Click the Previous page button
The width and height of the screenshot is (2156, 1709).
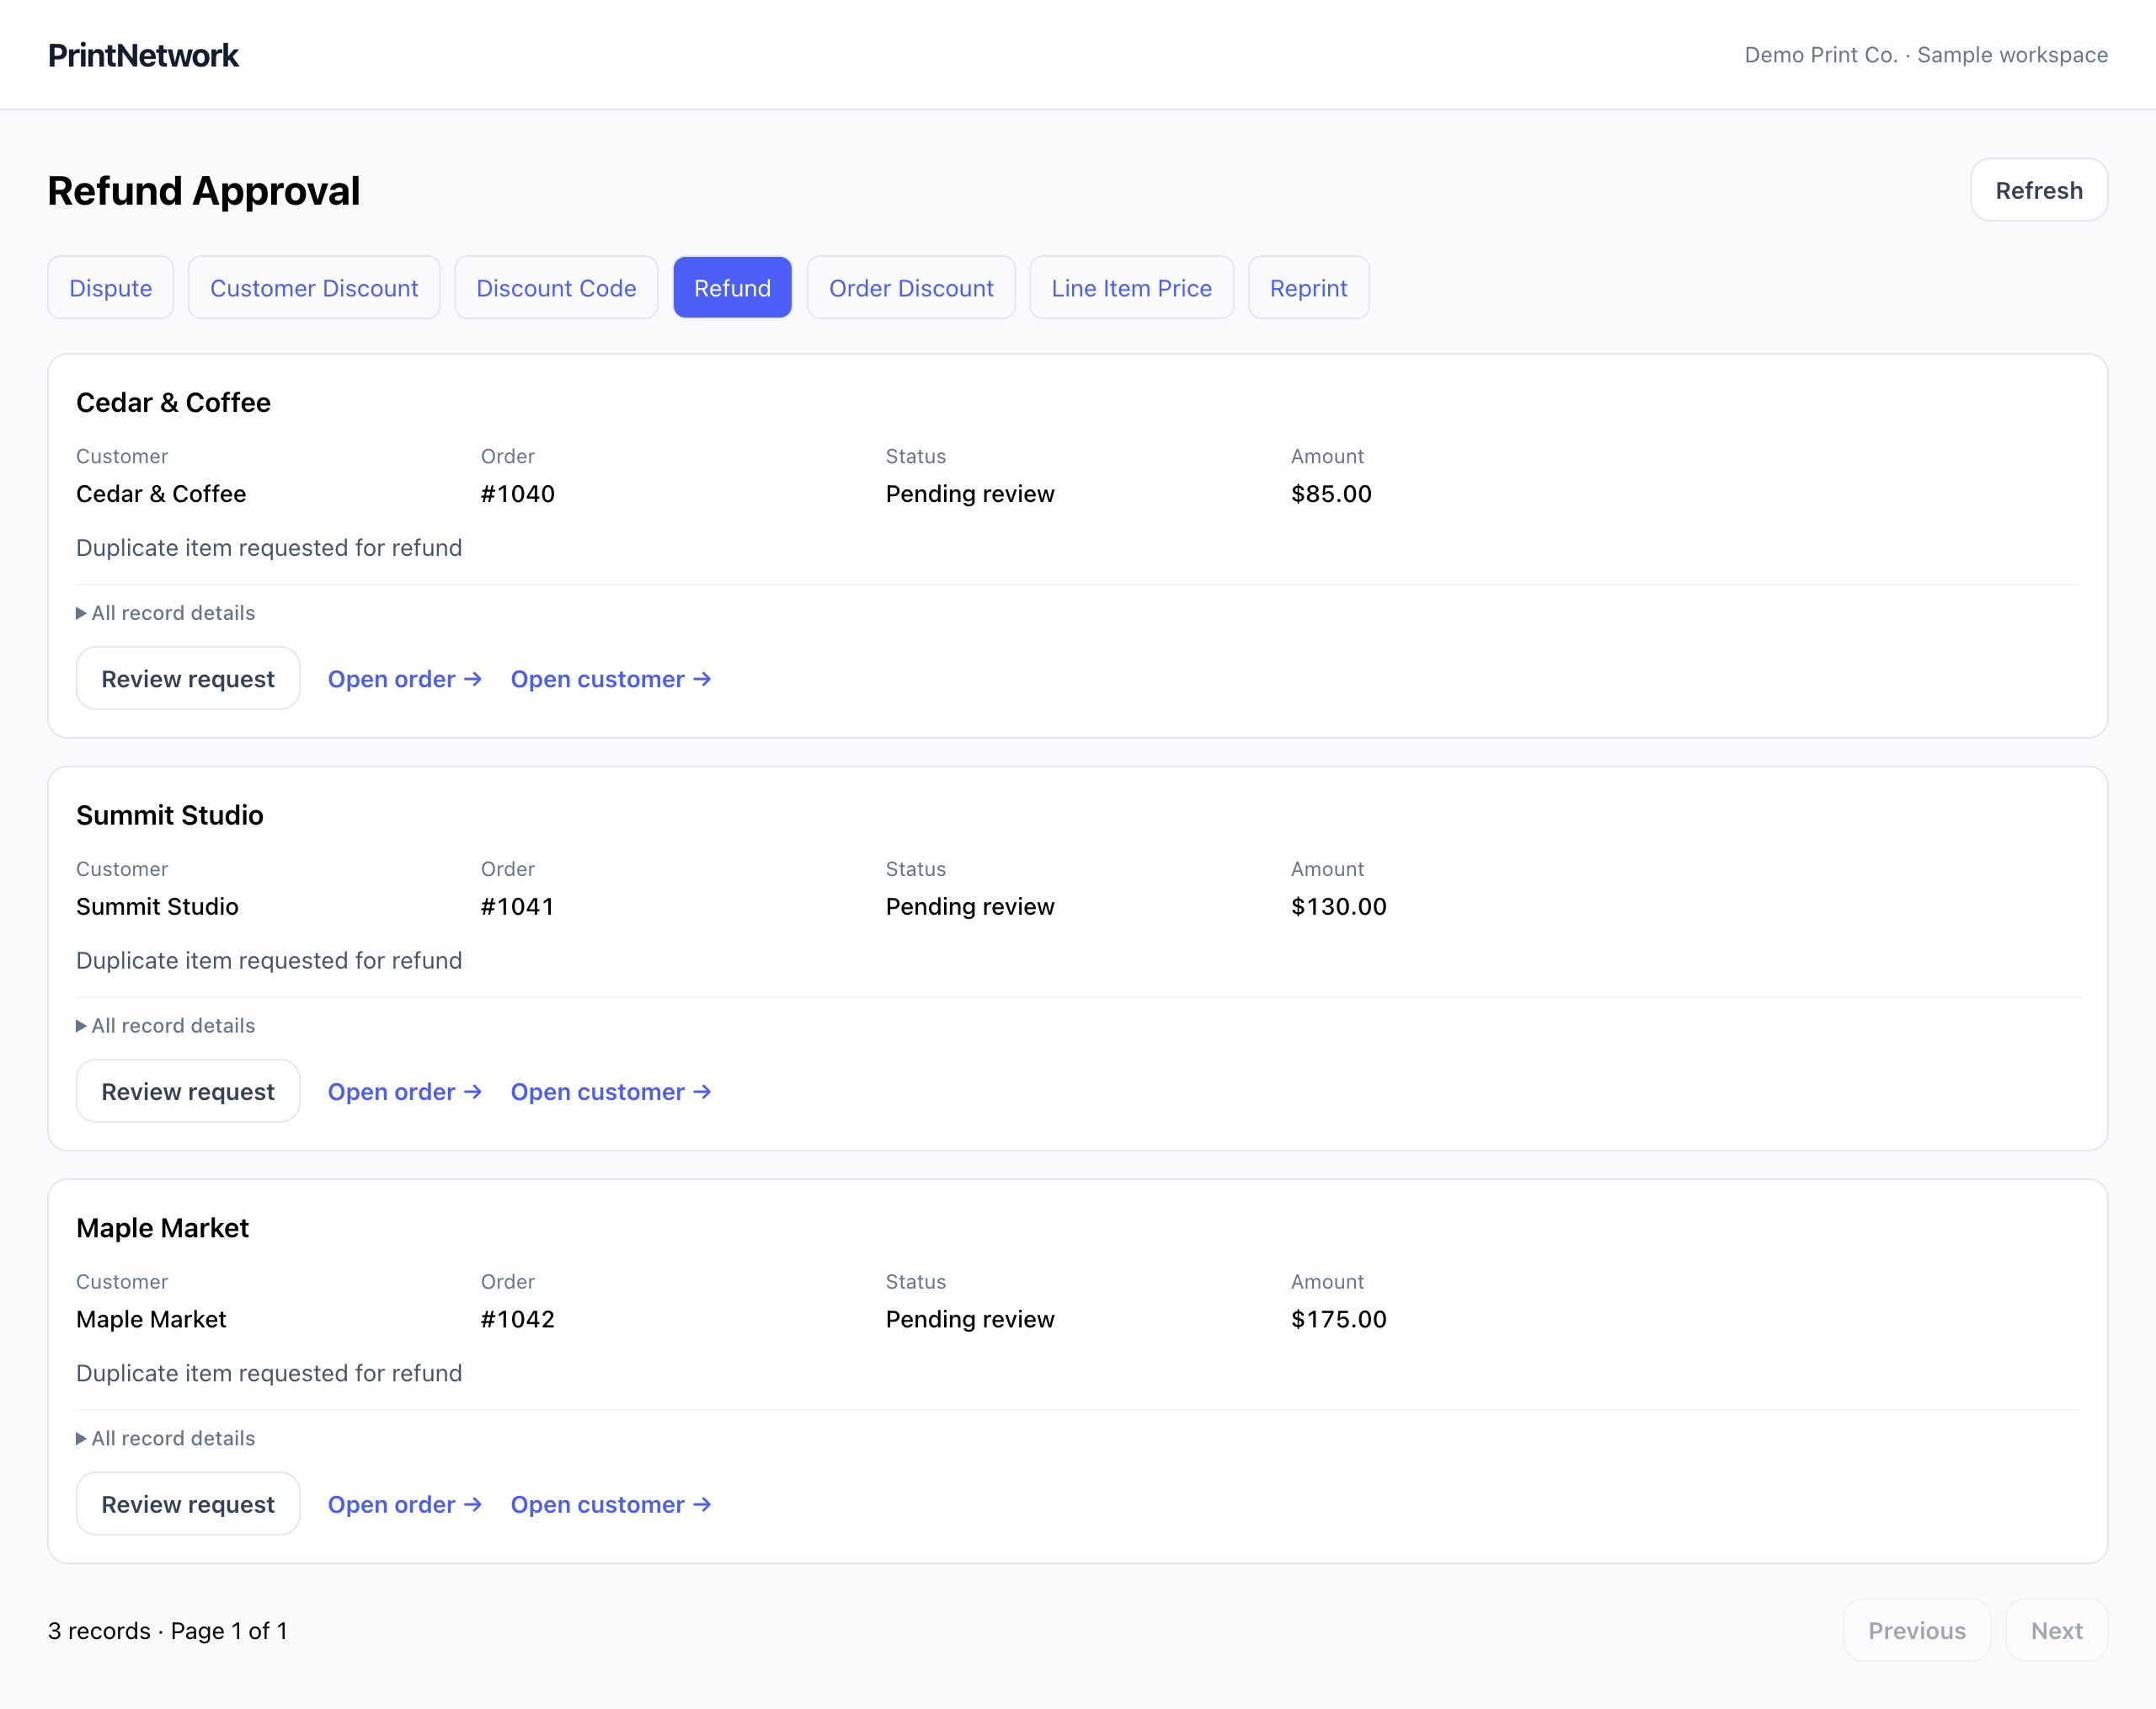point(1917,1630)
